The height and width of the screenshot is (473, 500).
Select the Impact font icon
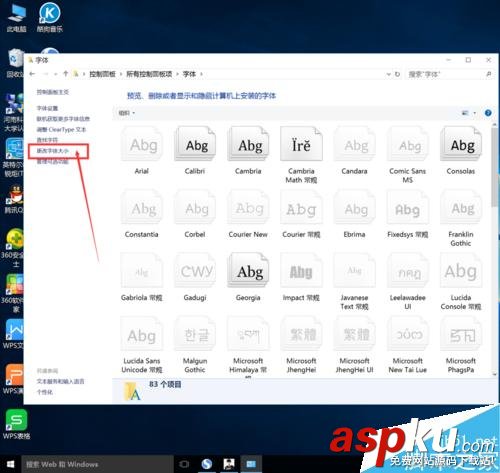(x=302, y=271)
